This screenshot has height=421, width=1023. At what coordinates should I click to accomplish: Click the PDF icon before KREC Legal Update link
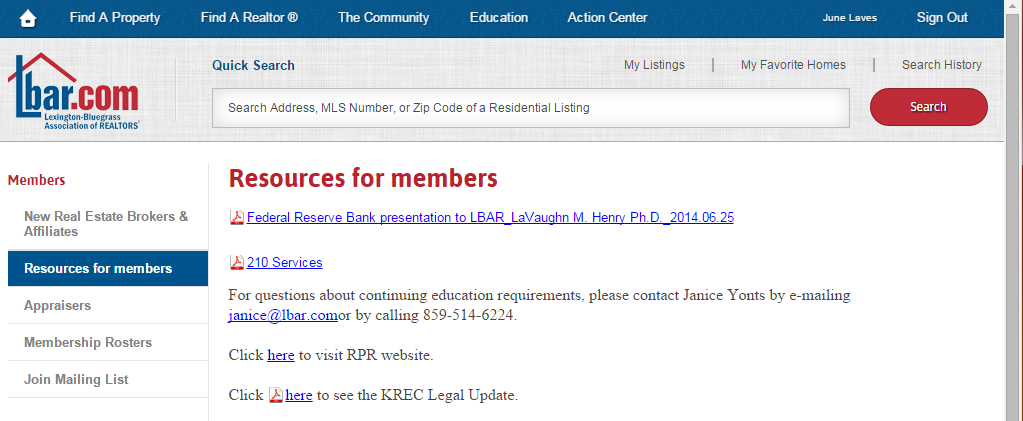point(276,396)
